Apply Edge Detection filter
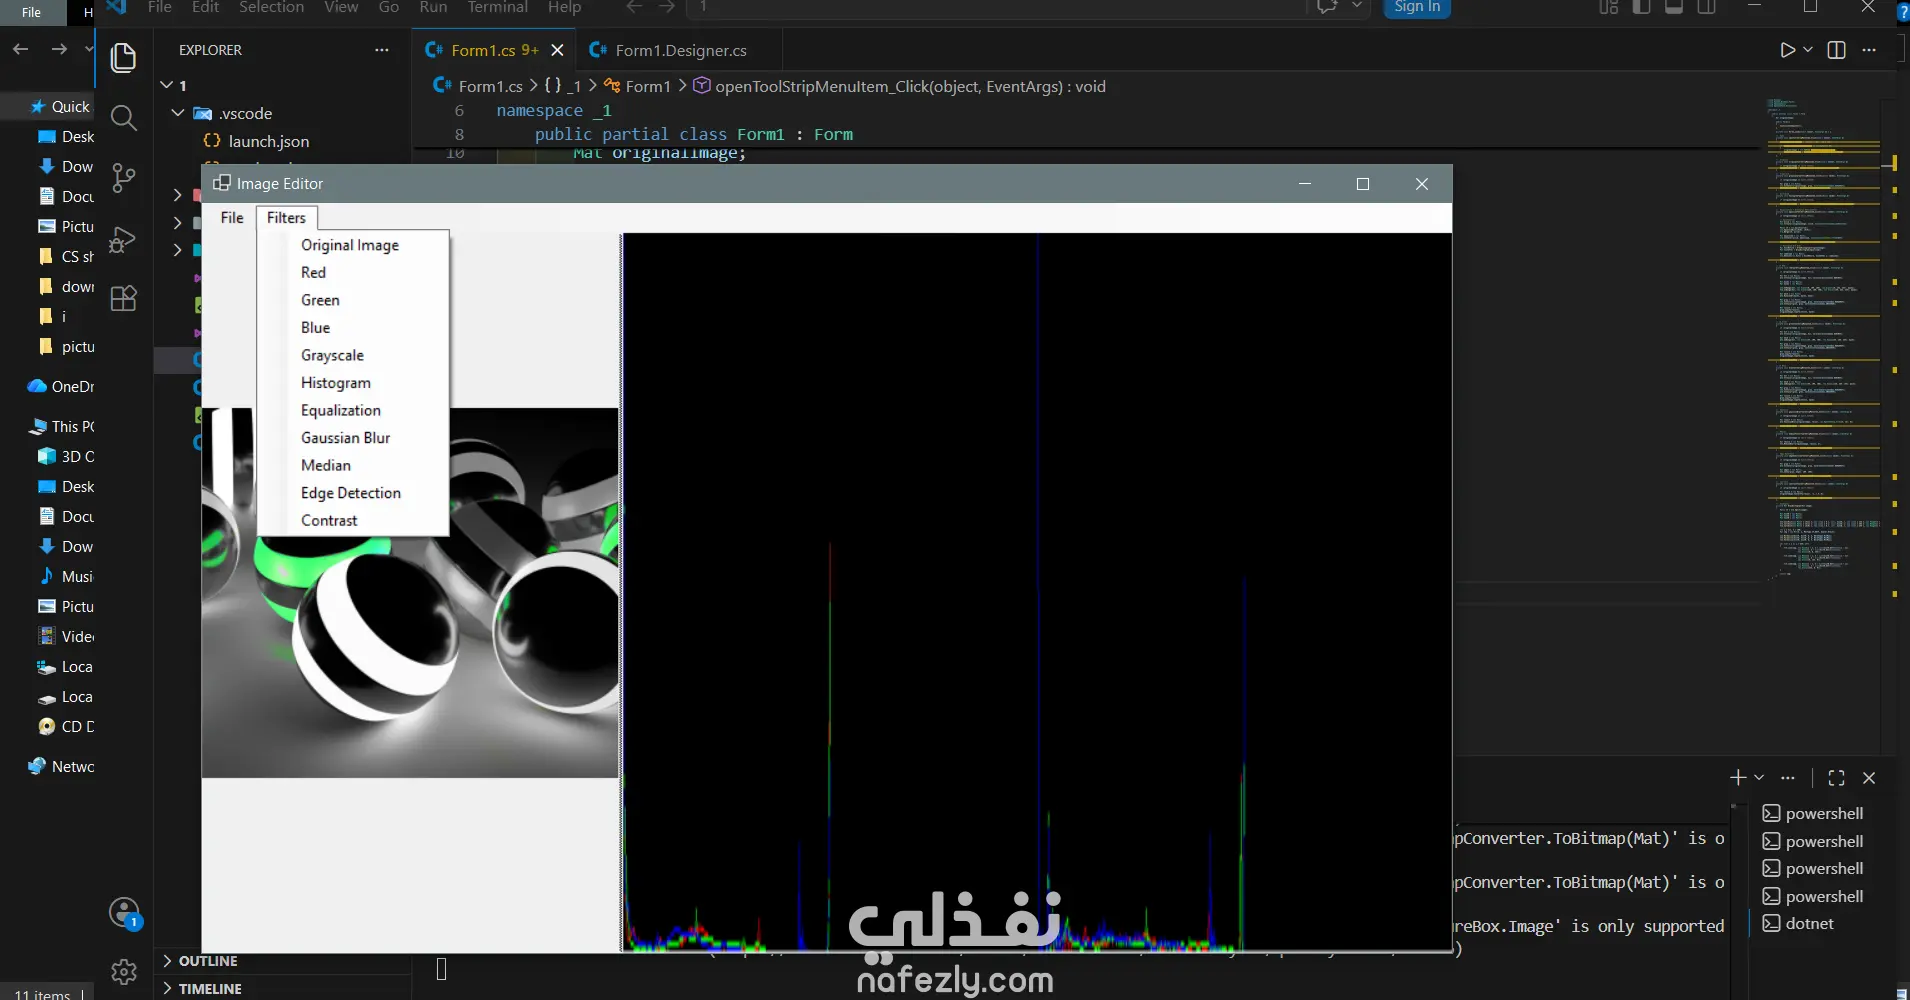 click(x=350, y=492)
